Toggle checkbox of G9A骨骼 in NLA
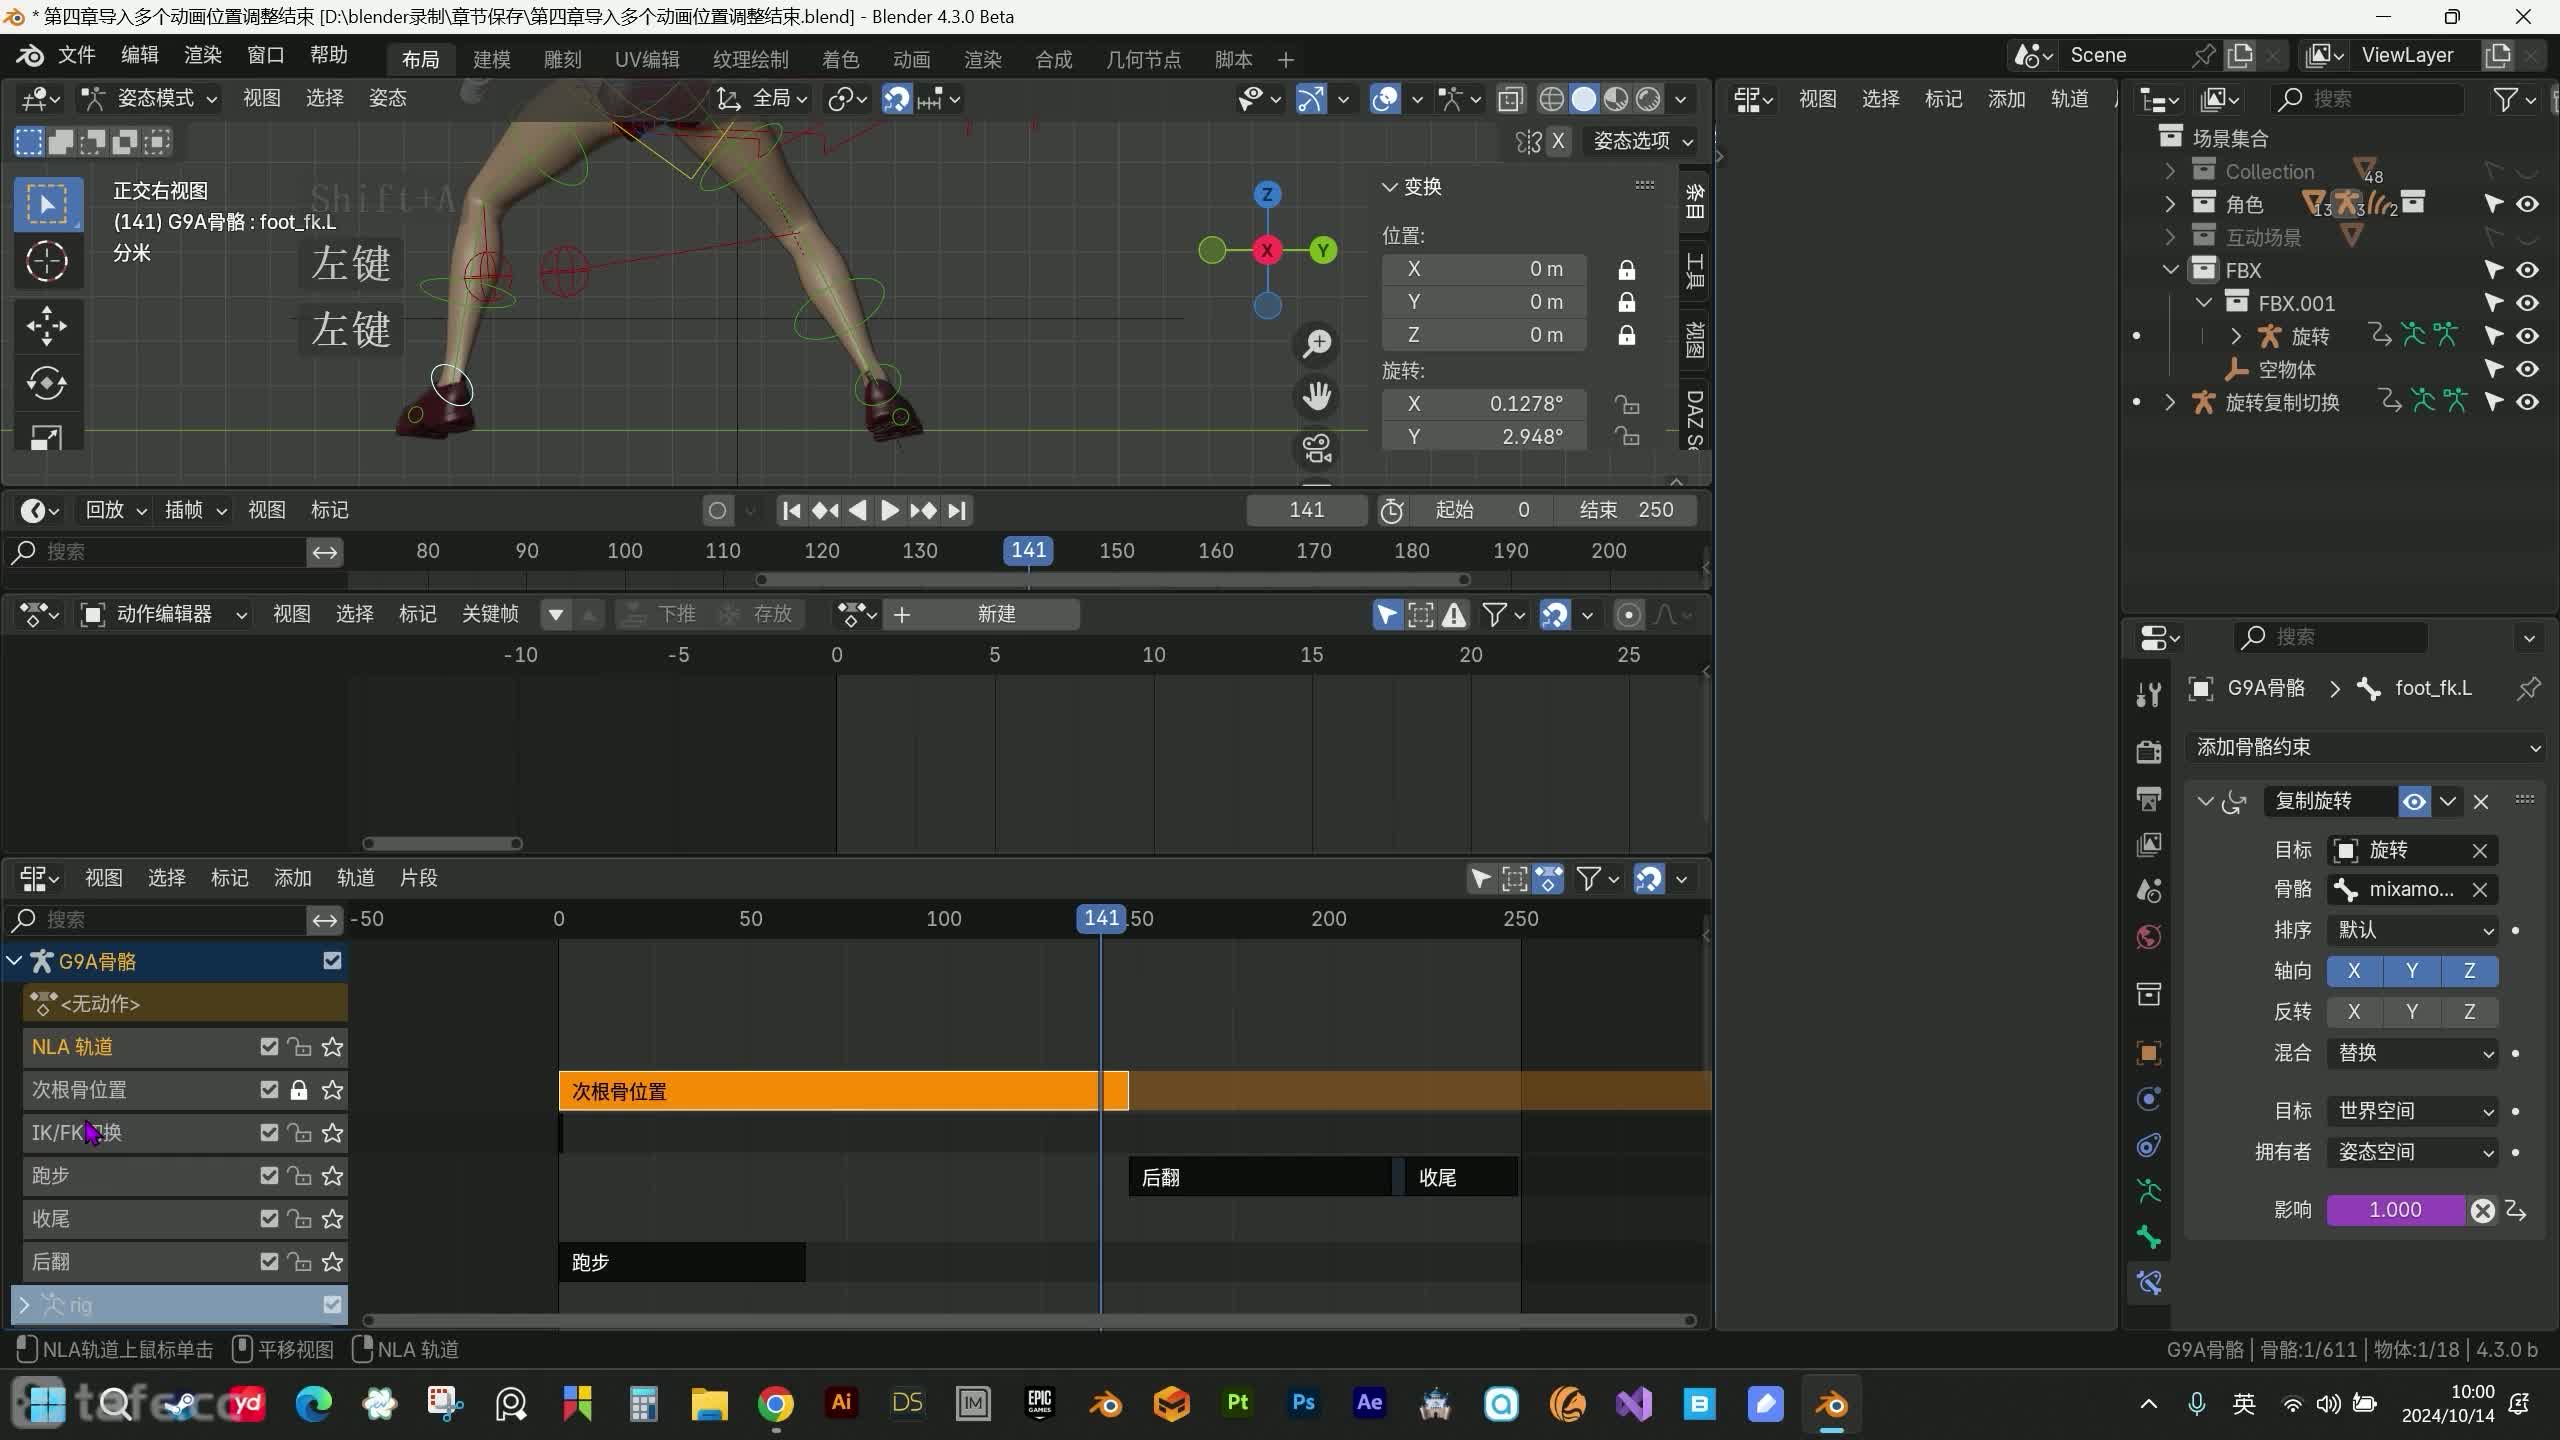 [x=332, y=961]
